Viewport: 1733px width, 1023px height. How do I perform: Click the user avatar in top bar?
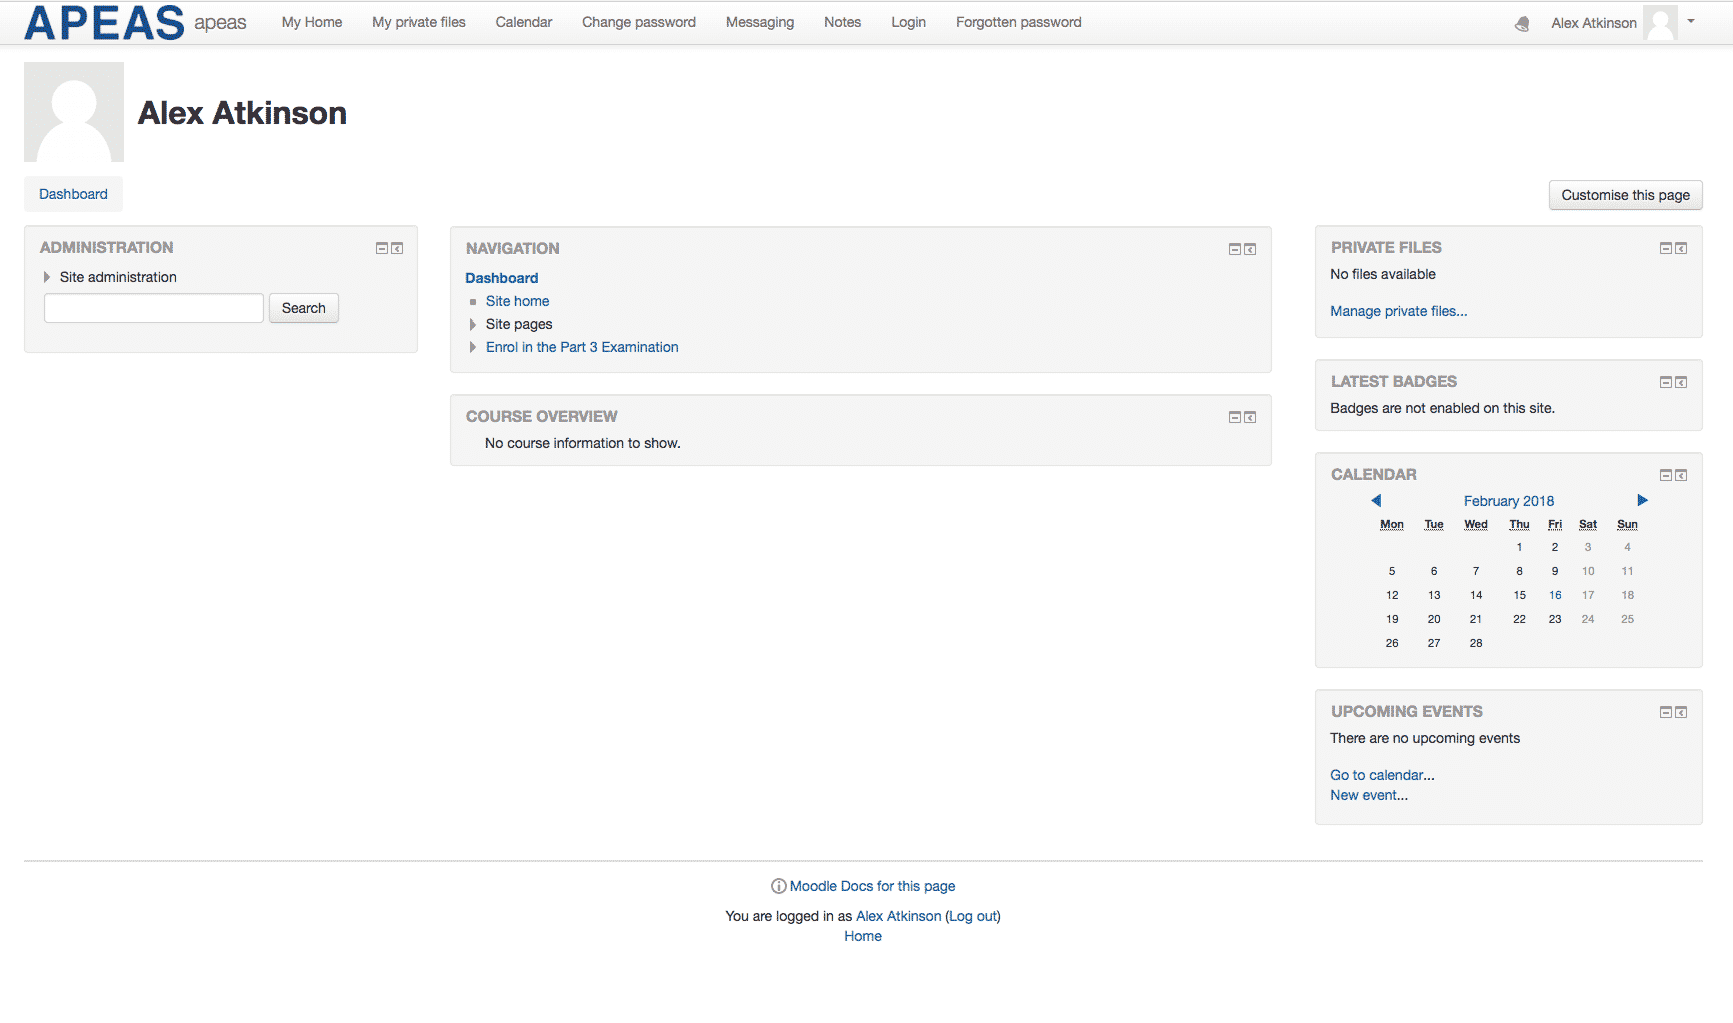click(1660, 22)
